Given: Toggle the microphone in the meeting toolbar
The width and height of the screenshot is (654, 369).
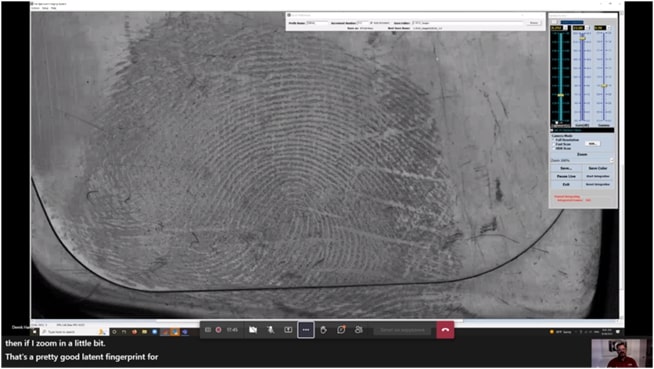Looking at the screenshot, I should coord(270,330).
